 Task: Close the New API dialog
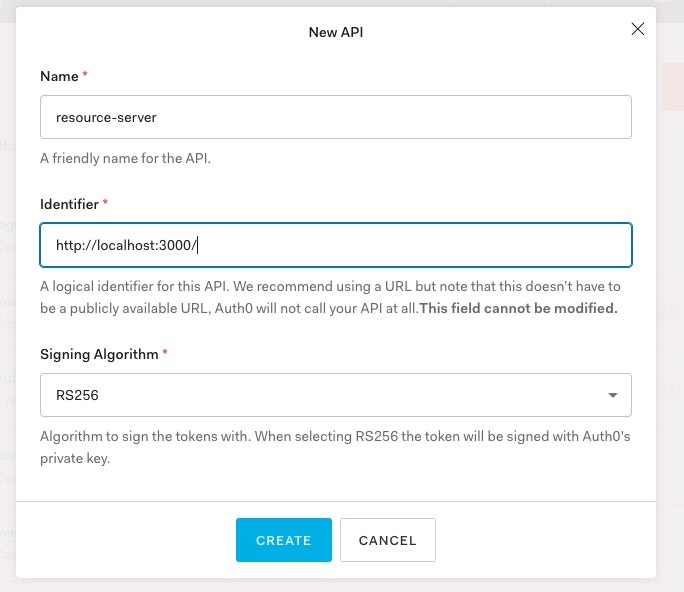click(638, 30)
